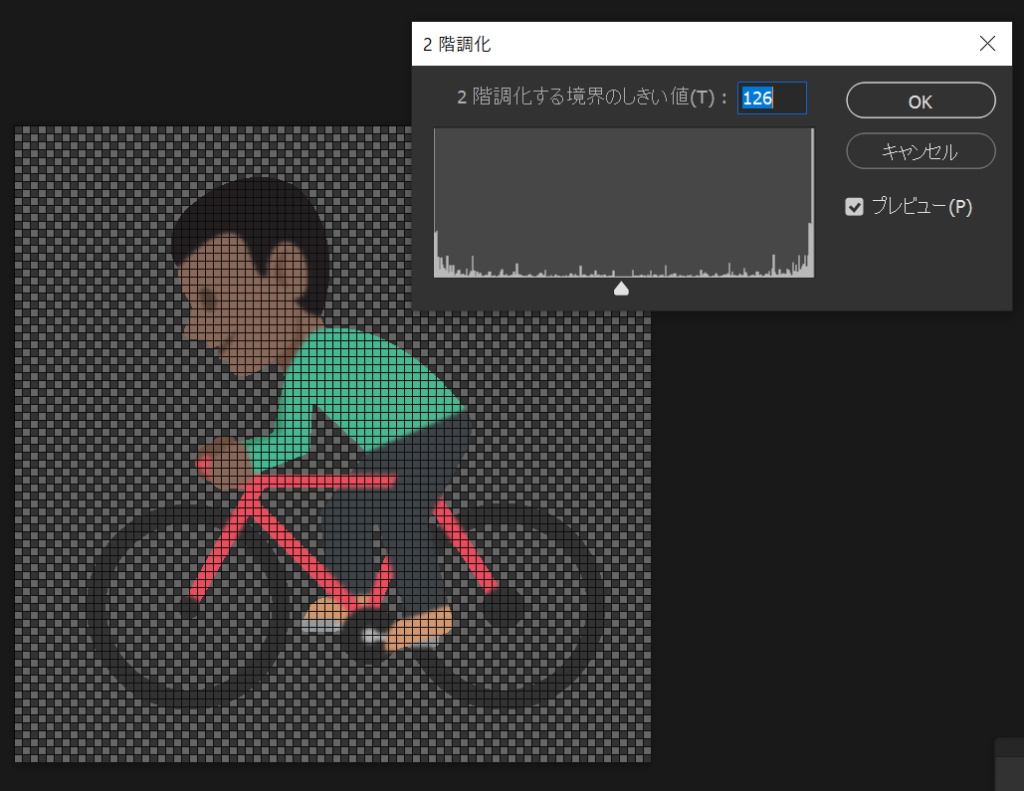Click the cyclist's orange shoe on the pedal
The image size is (1024, 791).
[420, 628]
